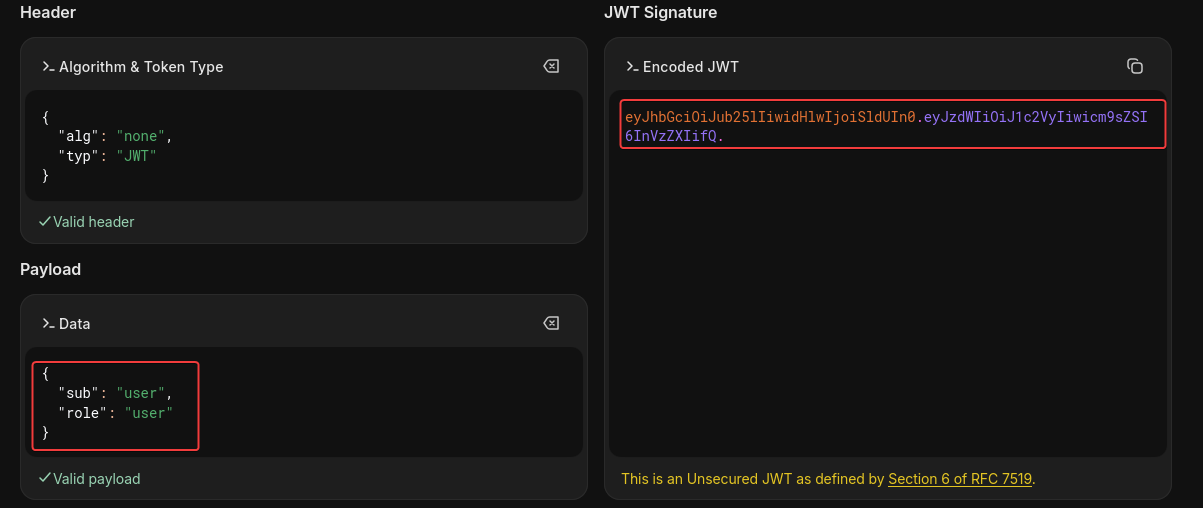Click the Valid header status text
Screen dimensions: 1203x508
tap(94, 222)
